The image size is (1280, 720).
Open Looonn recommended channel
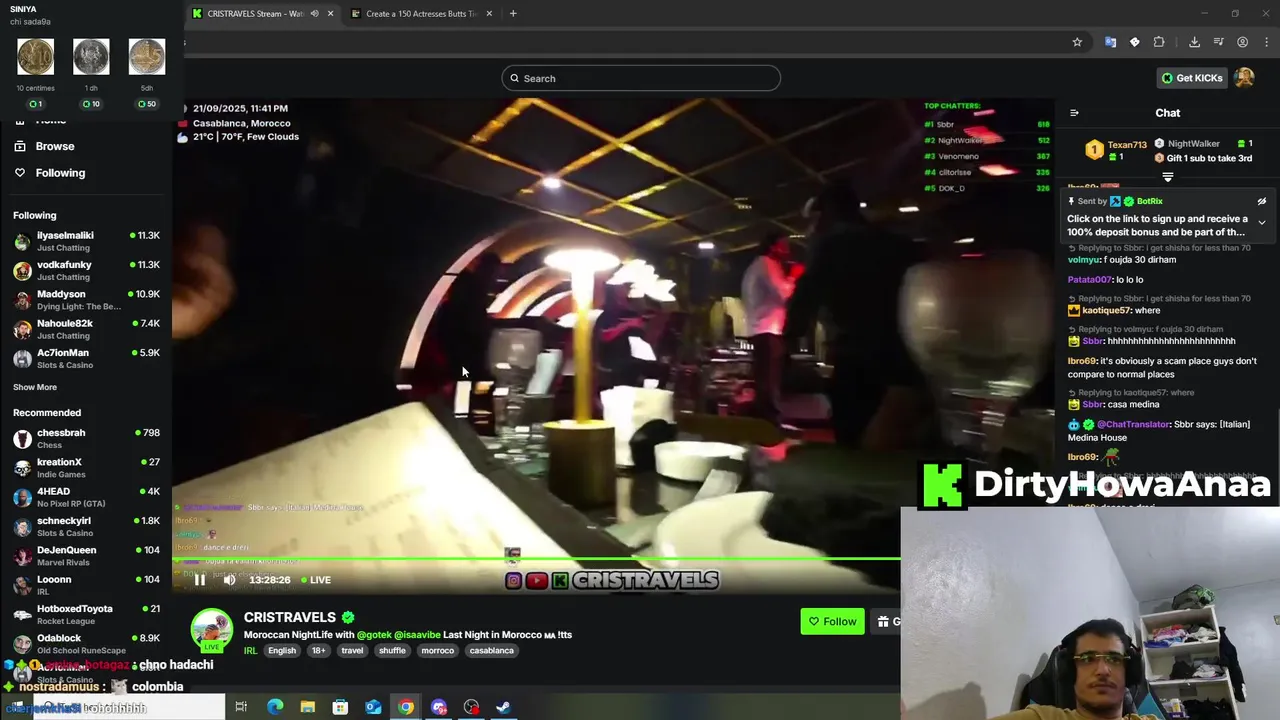(86, 585)
